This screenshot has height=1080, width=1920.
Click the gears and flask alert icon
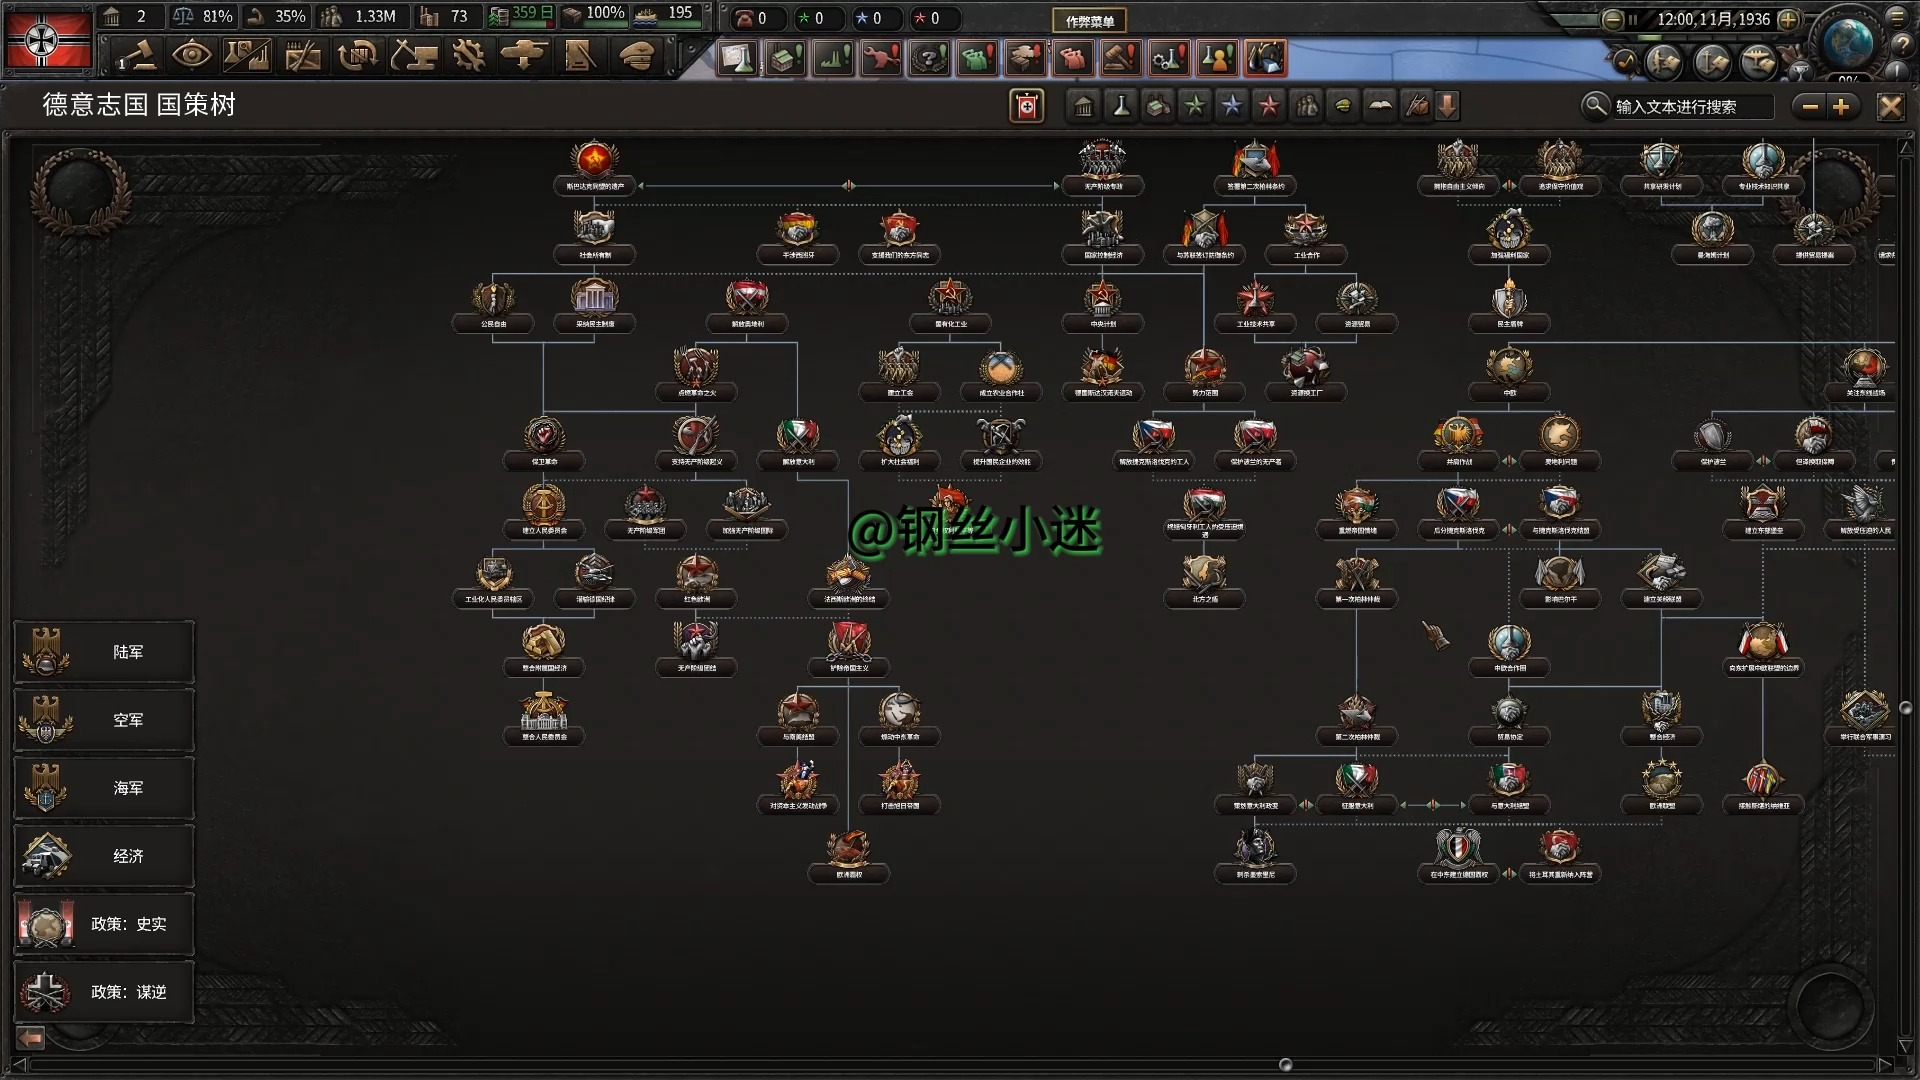click(x=1169, y=58)
